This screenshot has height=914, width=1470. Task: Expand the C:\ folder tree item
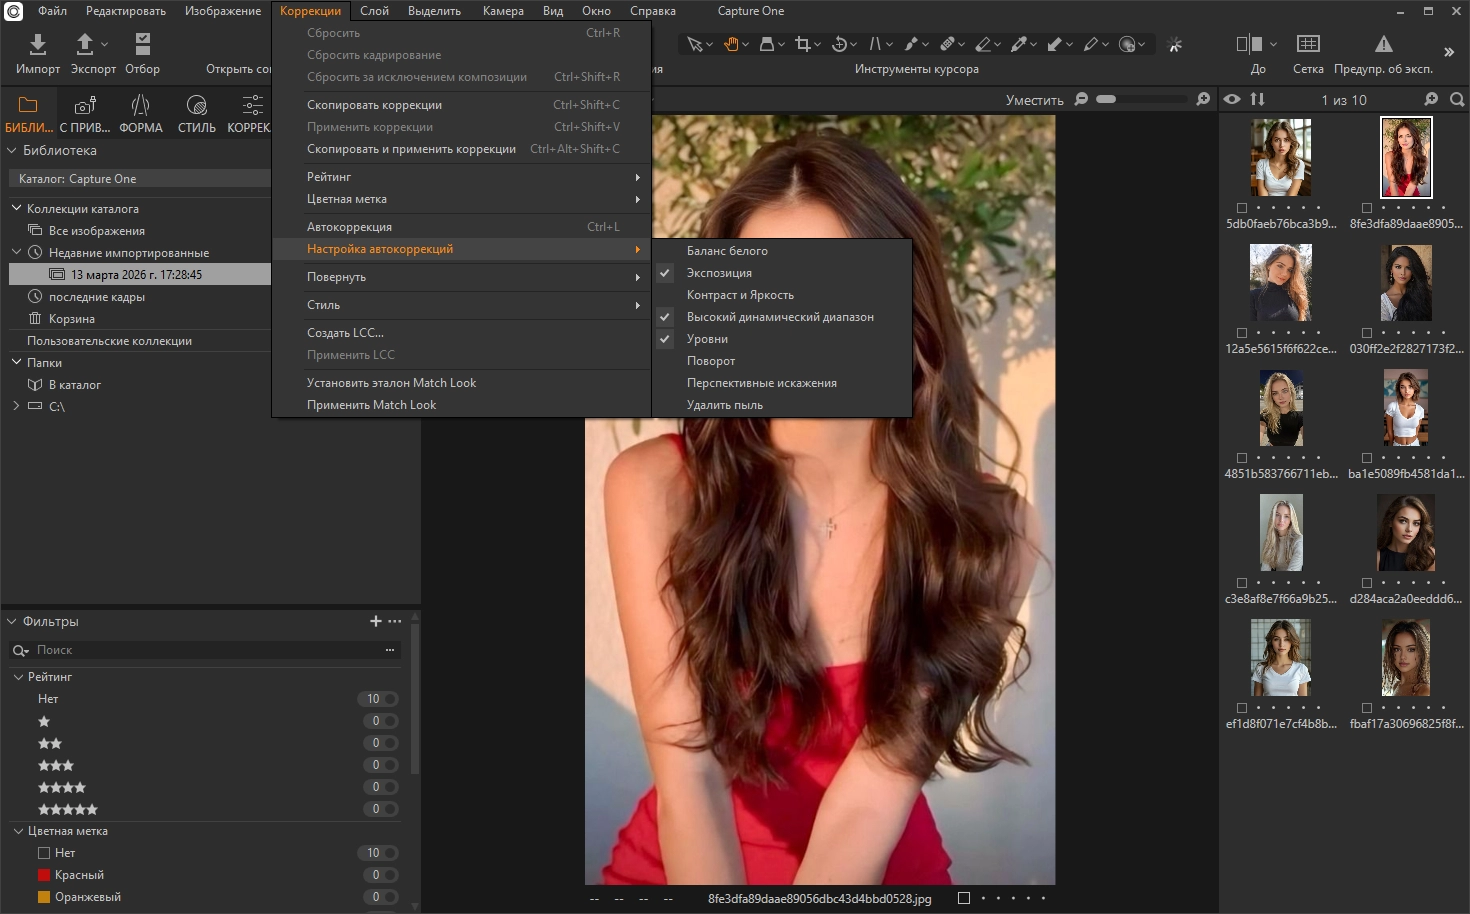tap(16, 406)
